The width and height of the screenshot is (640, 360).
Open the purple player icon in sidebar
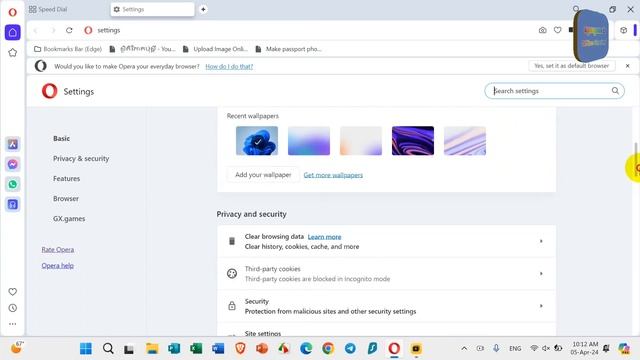[13, 204]
